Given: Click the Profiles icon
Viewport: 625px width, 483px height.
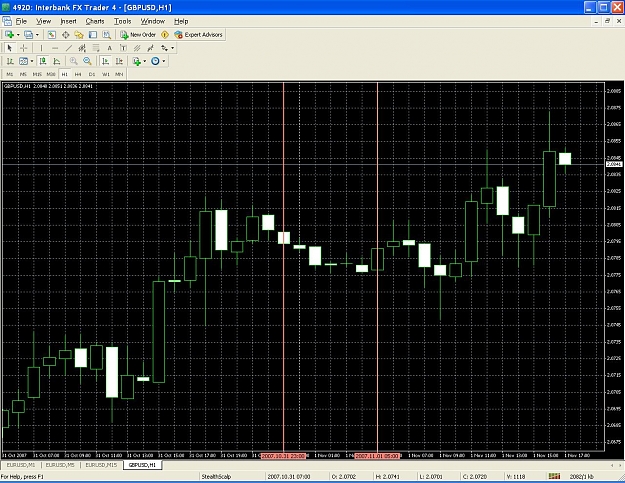Looking at the screenshot, I should click(x=29, y=35).
